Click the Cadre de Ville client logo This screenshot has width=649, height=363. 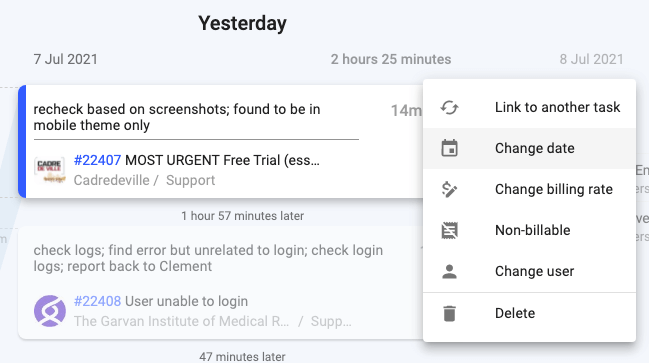pyautogui.click(x=50, y=170)
